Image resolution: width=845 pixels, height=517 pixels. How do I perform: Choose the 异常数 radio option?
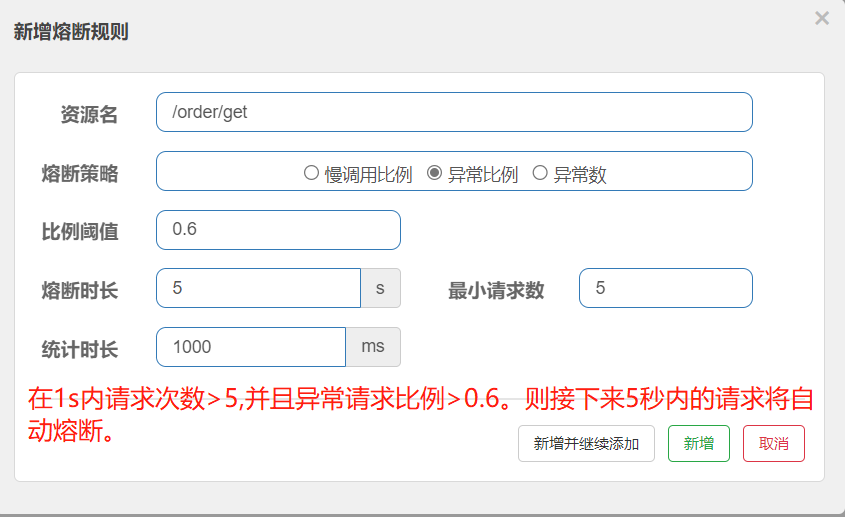pyautogui.click(x=540, y=173)
